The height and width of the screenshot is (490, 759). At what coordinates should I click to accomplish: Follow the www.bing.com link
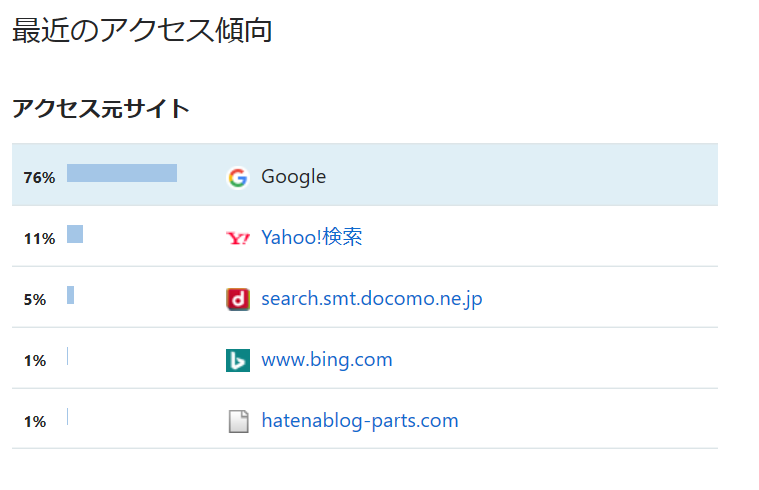326,360
